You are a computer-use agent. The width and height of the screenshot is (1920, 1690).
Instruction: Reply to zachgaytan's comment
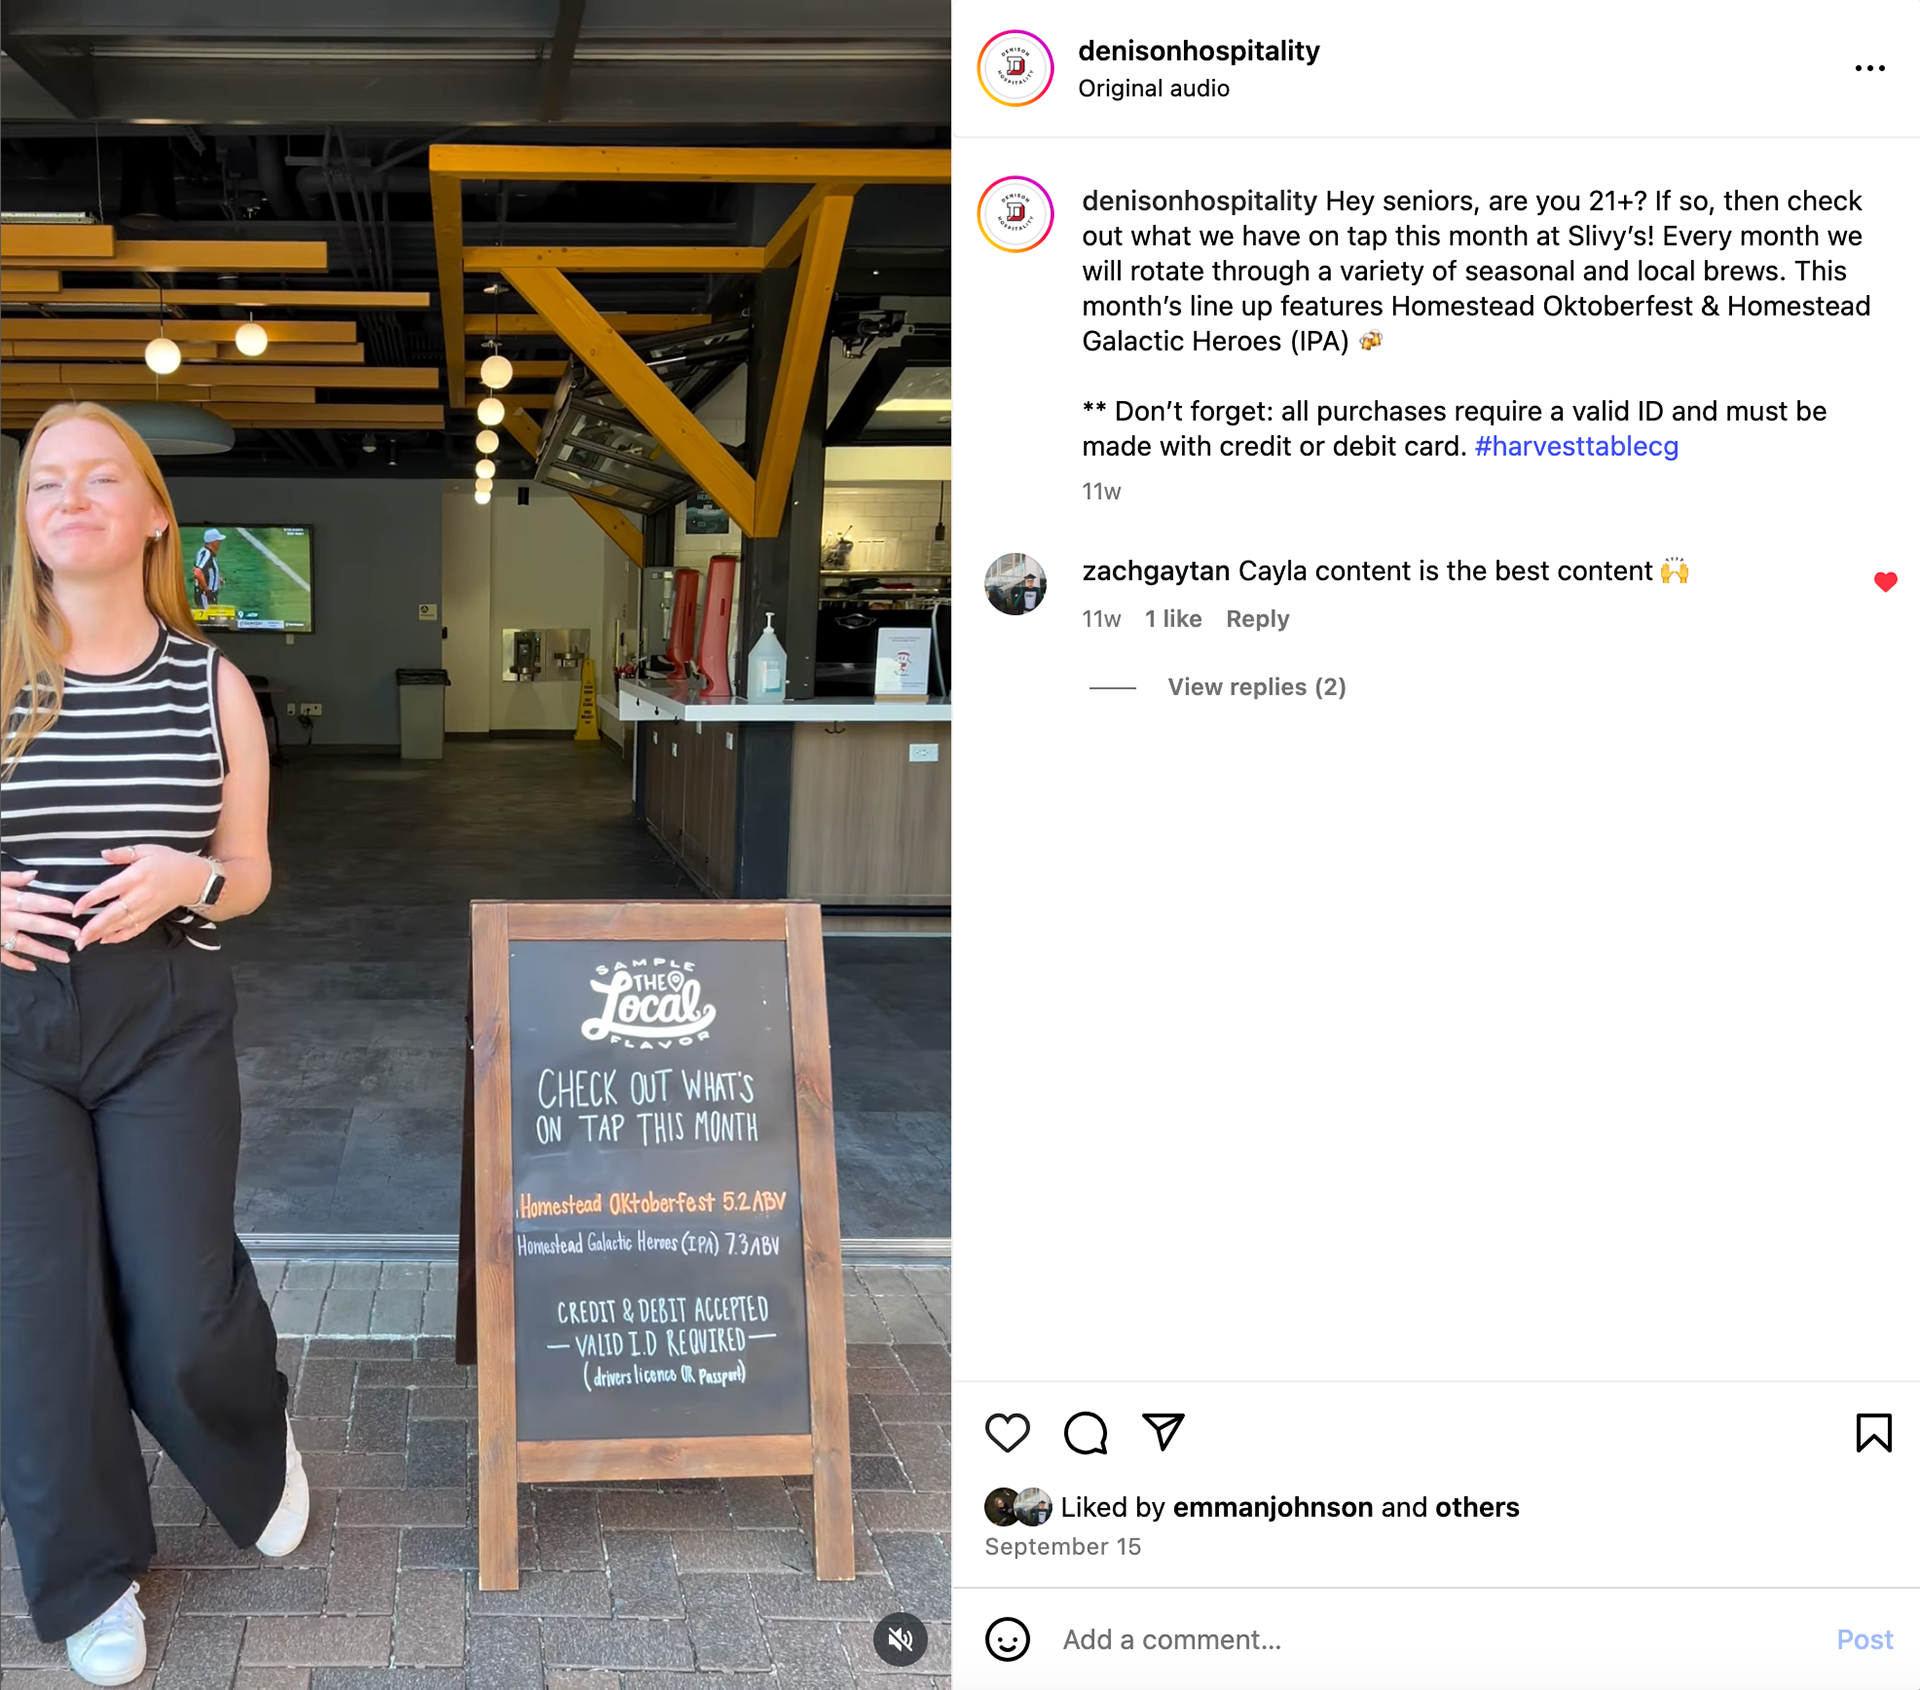tap(1257, 619)
